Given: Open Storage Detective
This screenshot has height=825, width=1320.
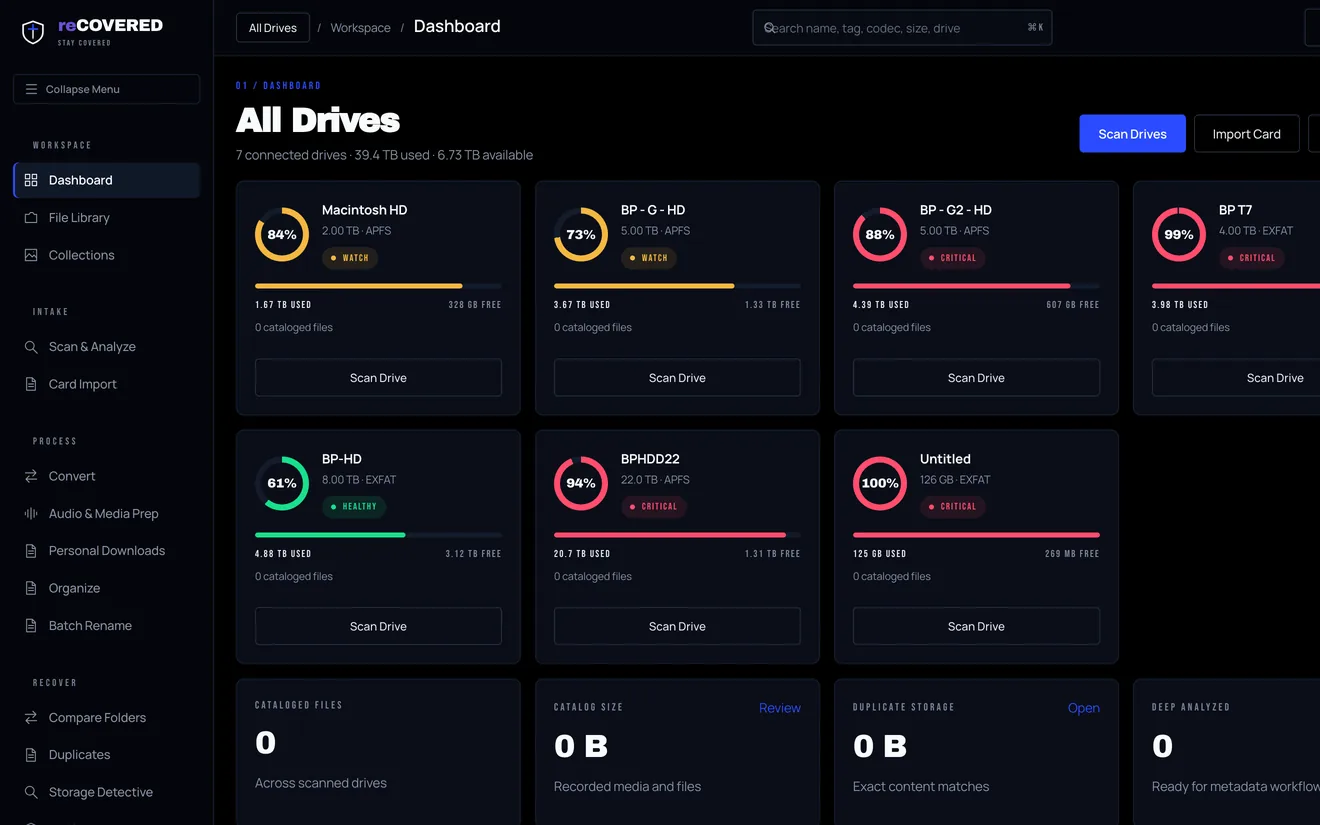Looking at the screenshot, I should [107, 792].
